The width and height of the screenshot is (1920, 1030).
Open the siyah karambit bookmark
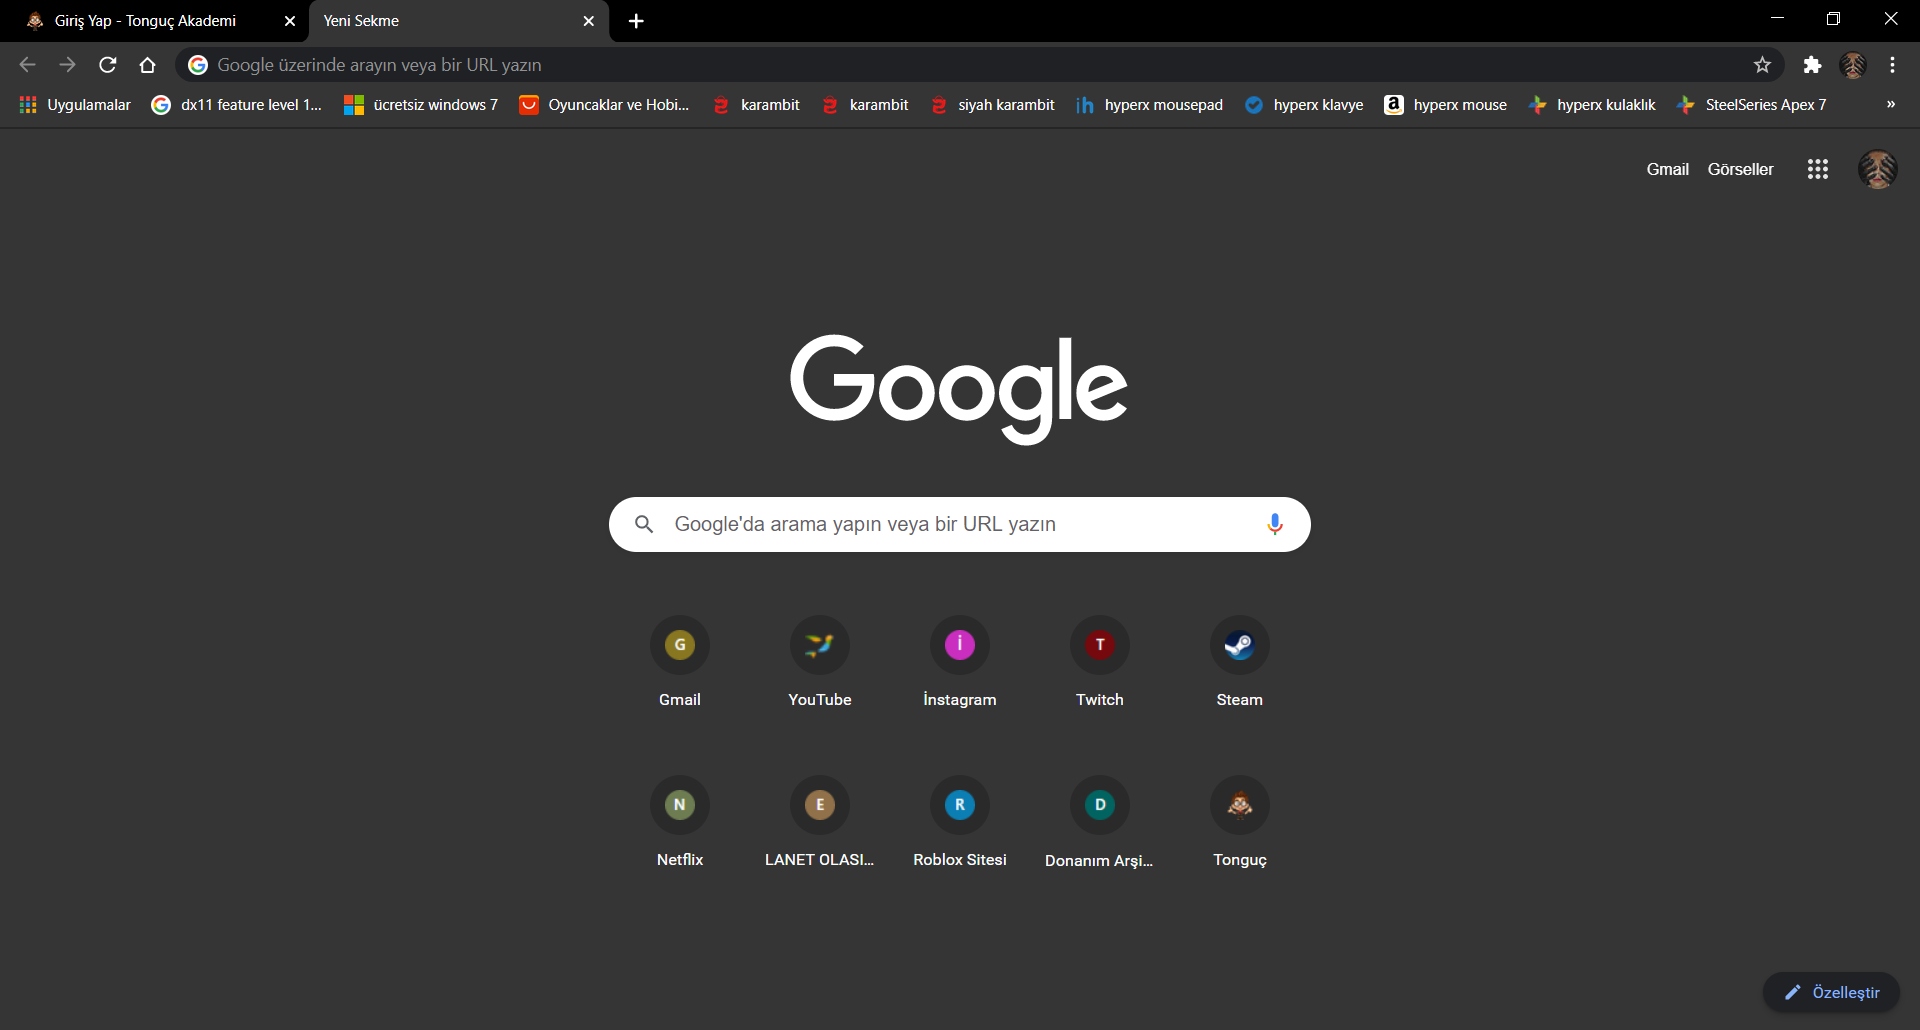click(x=993, y=105)
